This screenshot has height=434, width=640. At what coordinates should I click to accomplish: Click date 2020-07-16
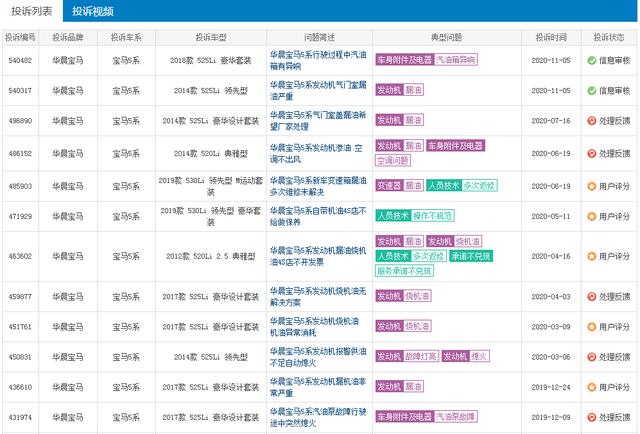(x=551, y=121)
